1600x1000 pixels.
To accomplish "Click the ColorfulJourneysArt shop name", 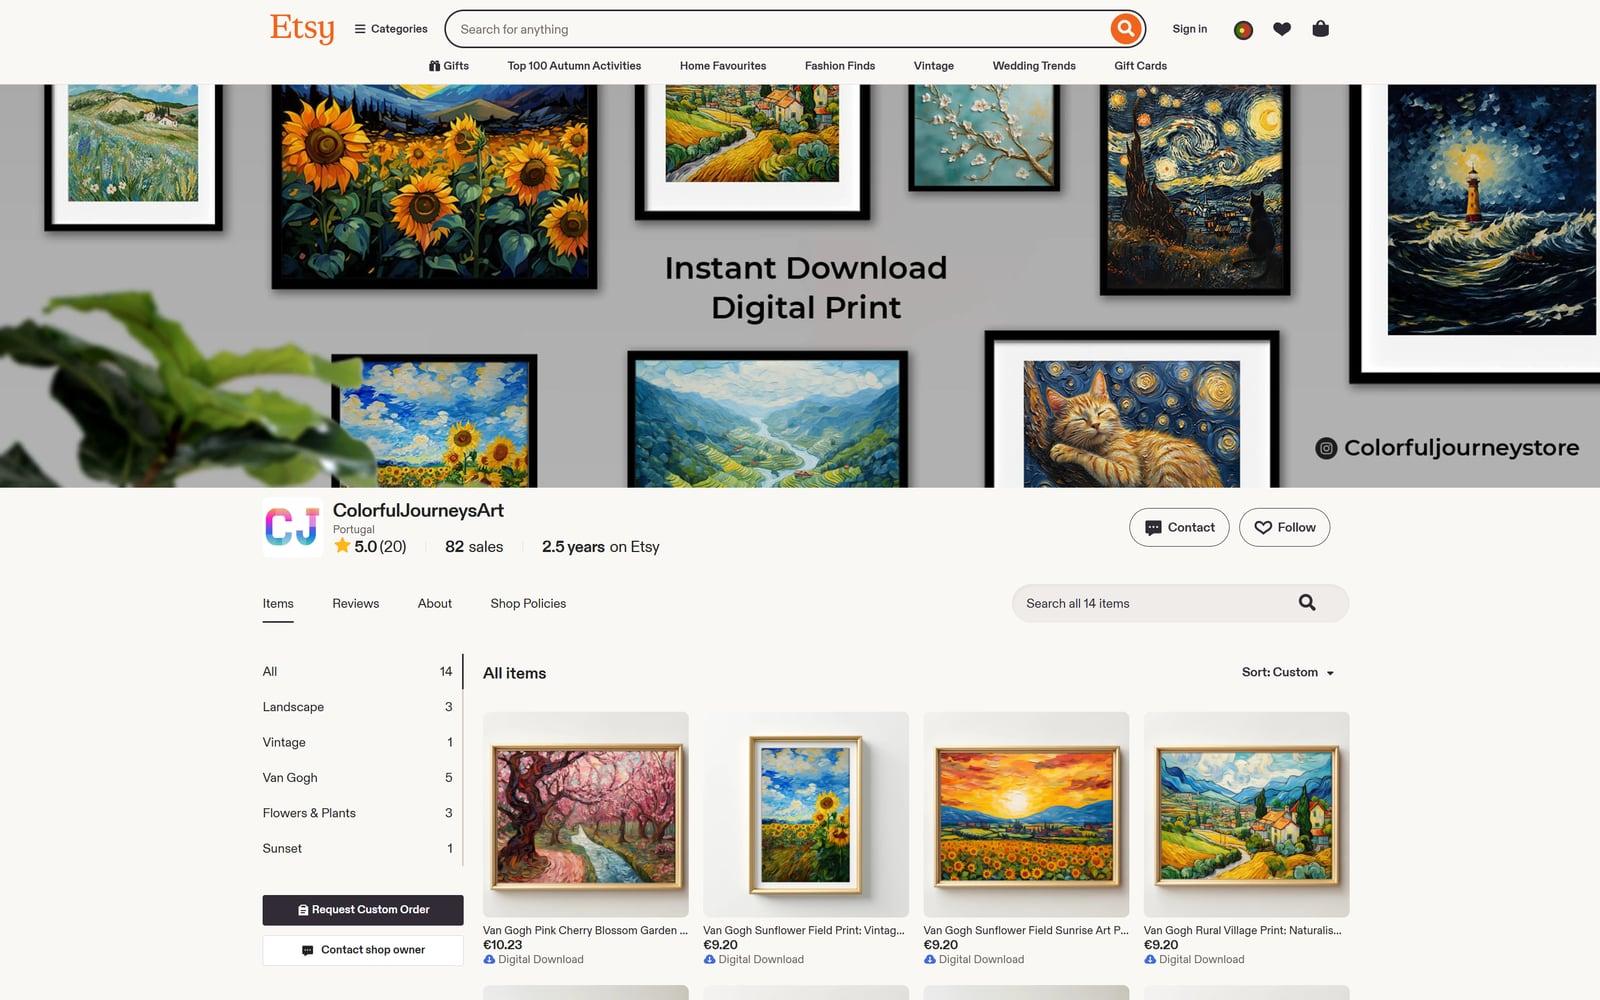I will (418, 510).
